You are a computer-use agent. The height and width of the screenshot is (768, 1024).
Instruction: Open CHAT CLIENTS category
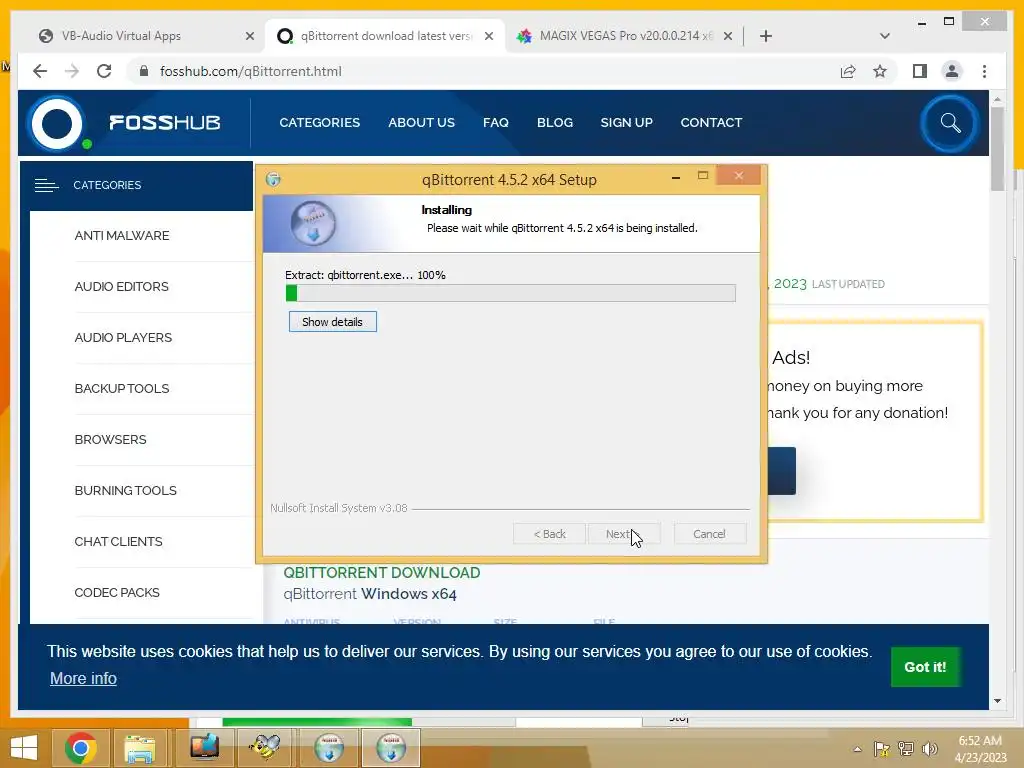(118, 541)
